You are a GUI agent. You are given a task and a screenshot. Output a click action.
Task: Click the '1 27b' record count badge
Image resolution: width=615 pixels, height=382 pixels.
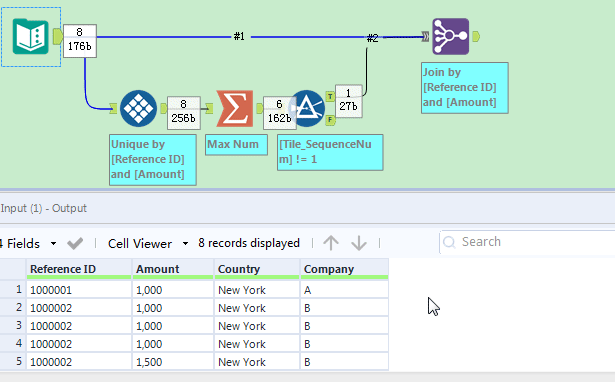(x=348, y=101)
